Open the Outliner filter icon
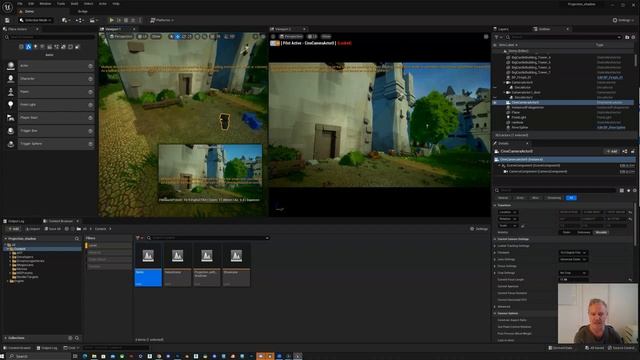This screenshot has height=360, width=640. pyautogui.click(x=497, y=37)
